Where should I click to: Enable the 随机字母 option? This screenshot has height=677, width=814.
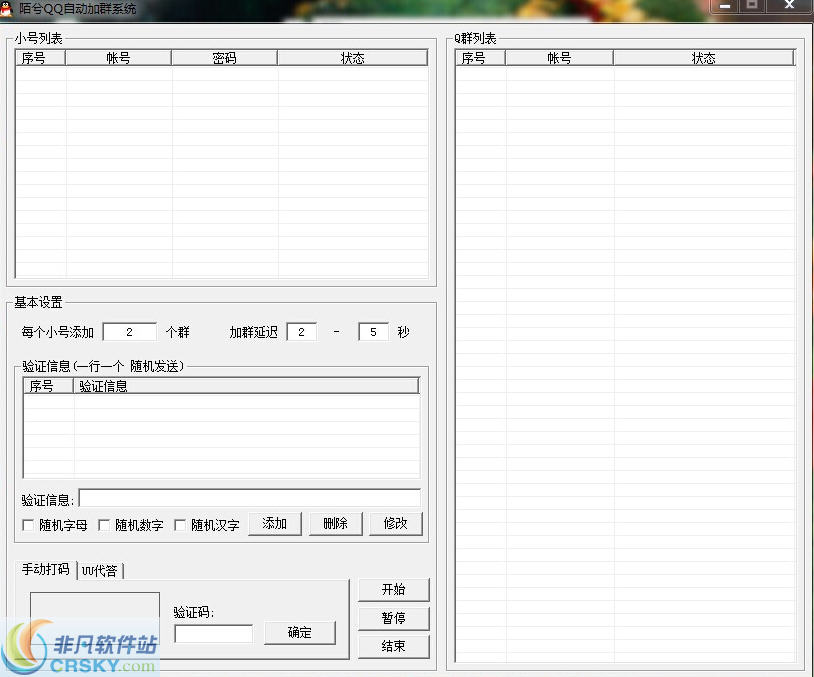tap(27, 524)
